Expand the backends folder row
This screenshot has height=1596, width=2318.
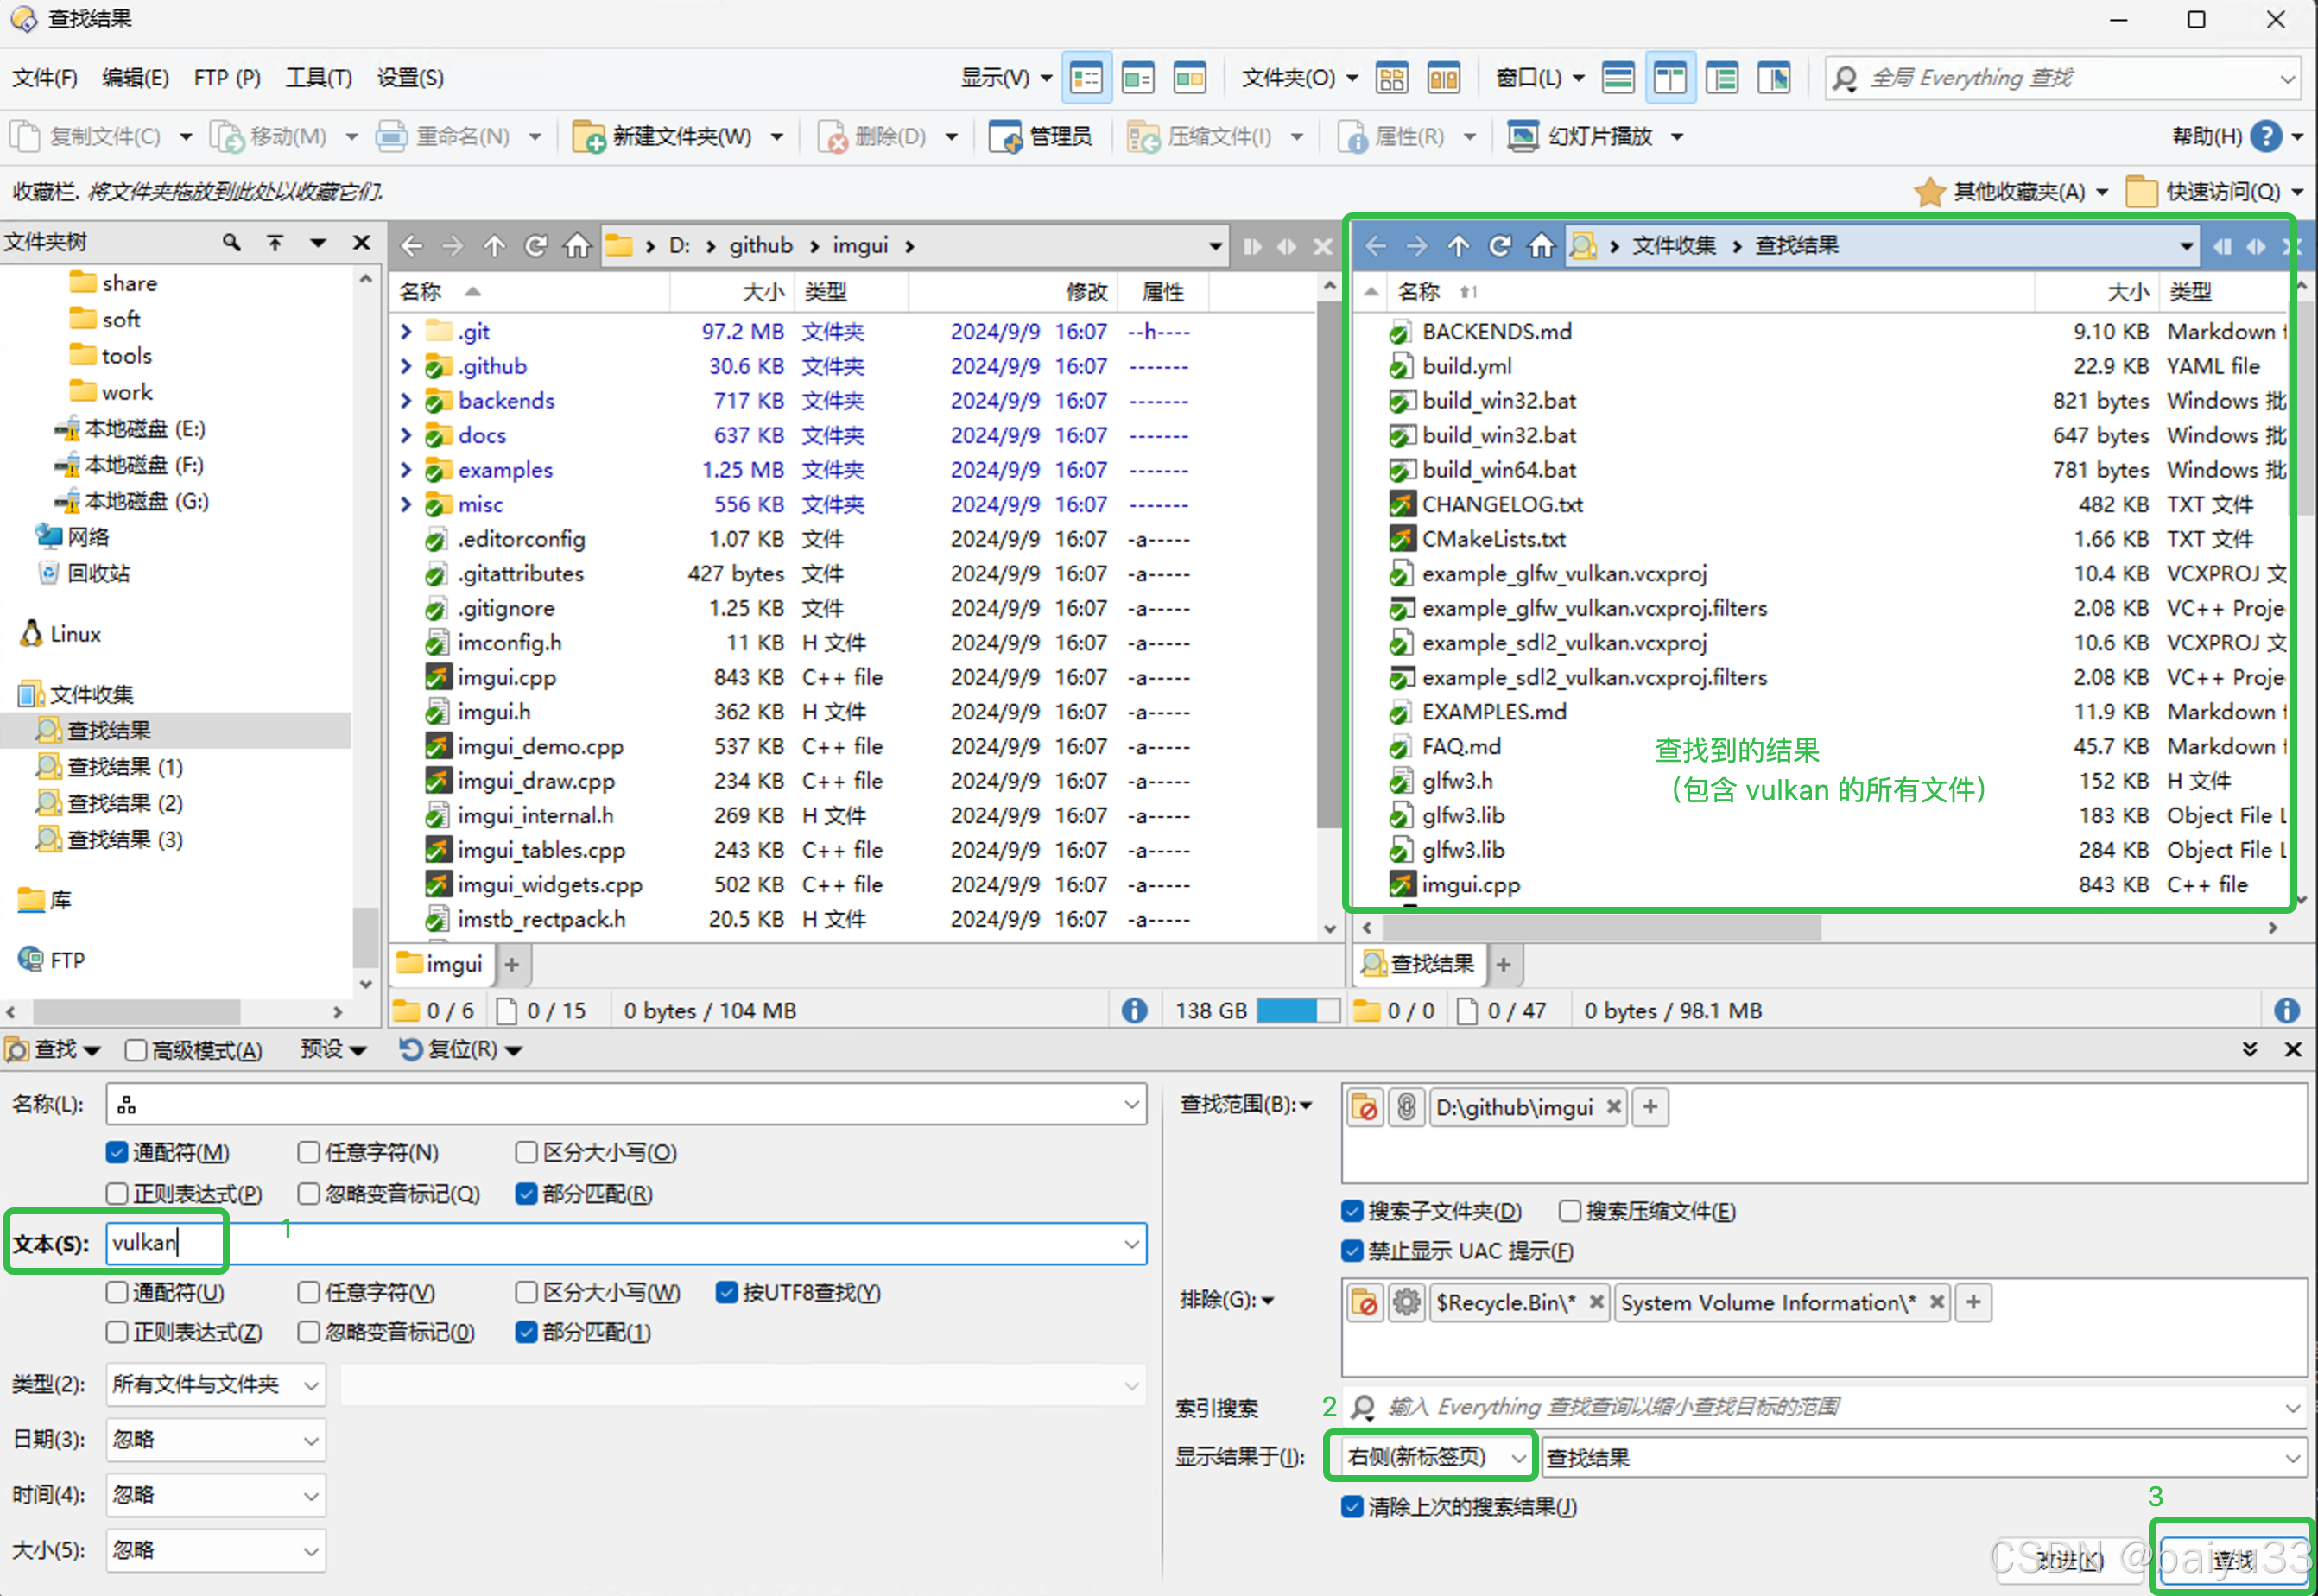pos(406,401)
